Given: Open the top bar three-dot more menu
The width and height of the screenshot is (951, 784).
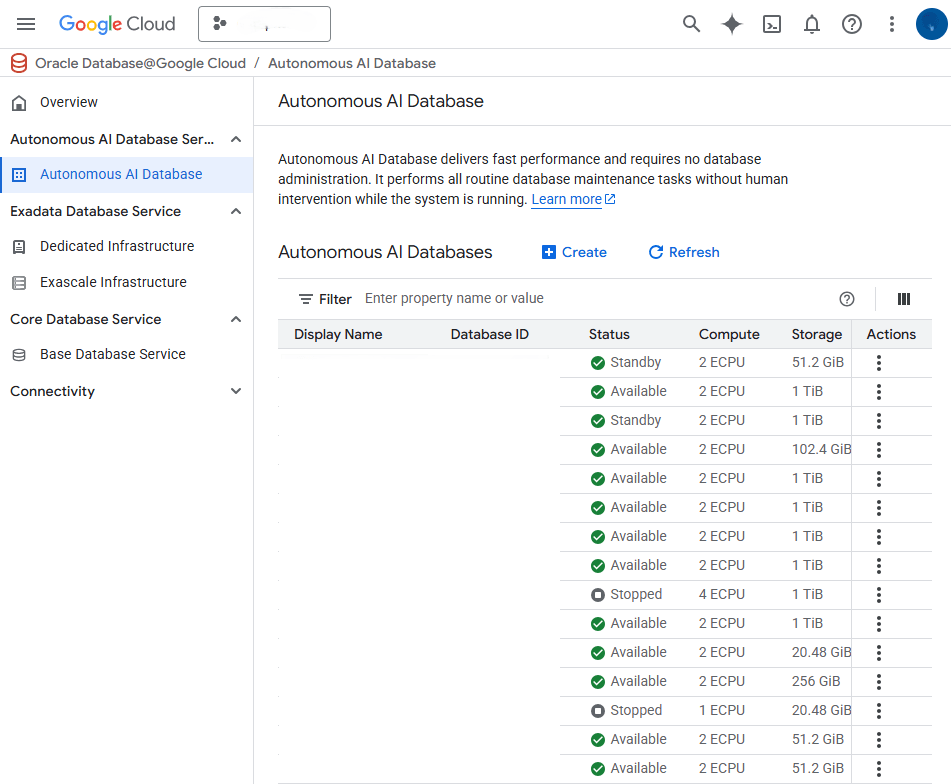Looking at the screenshot, I should pyautogui.click(x=891, y=24).
